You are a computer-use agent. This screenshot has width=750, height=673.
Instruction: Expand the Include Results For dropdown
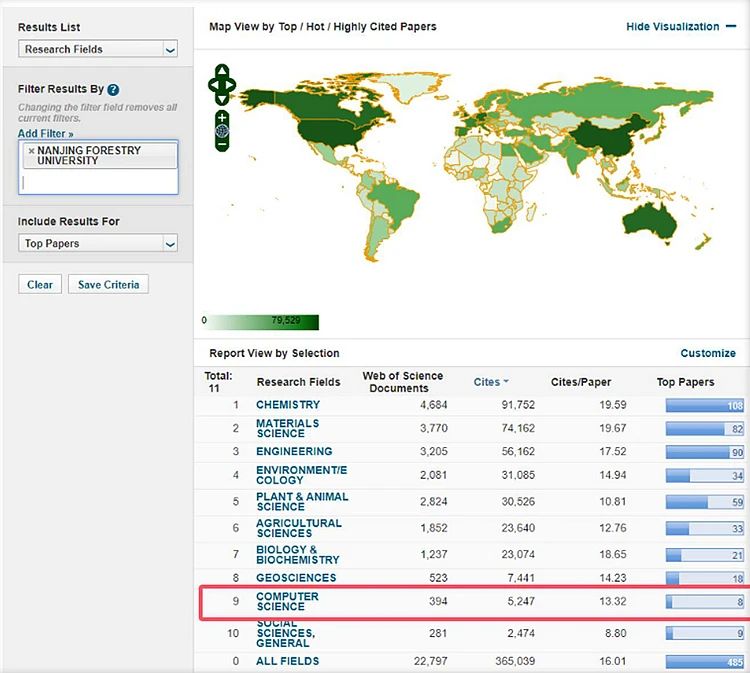click(97, 243)
